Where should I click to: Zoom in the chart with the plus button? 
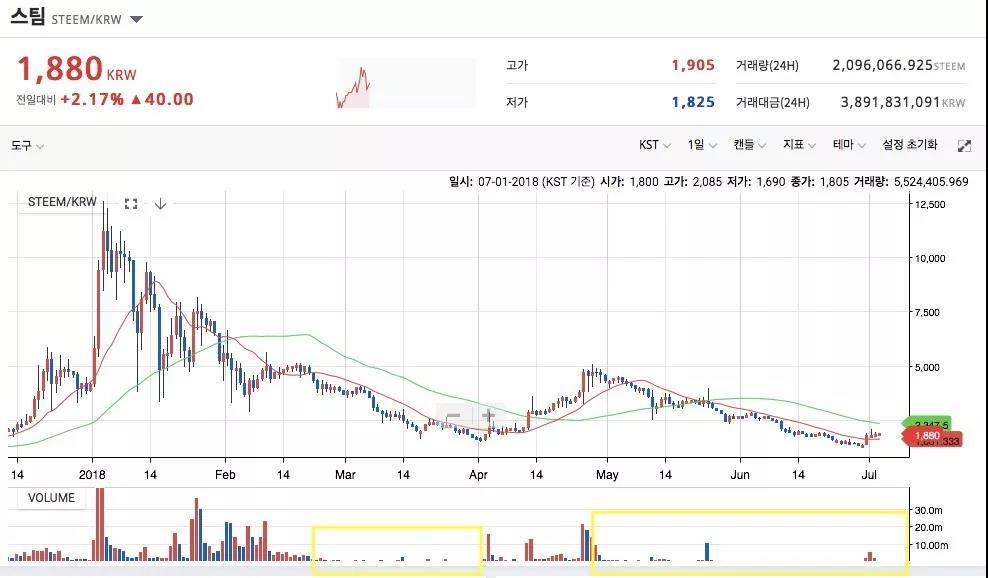click(x=488, y=416)
